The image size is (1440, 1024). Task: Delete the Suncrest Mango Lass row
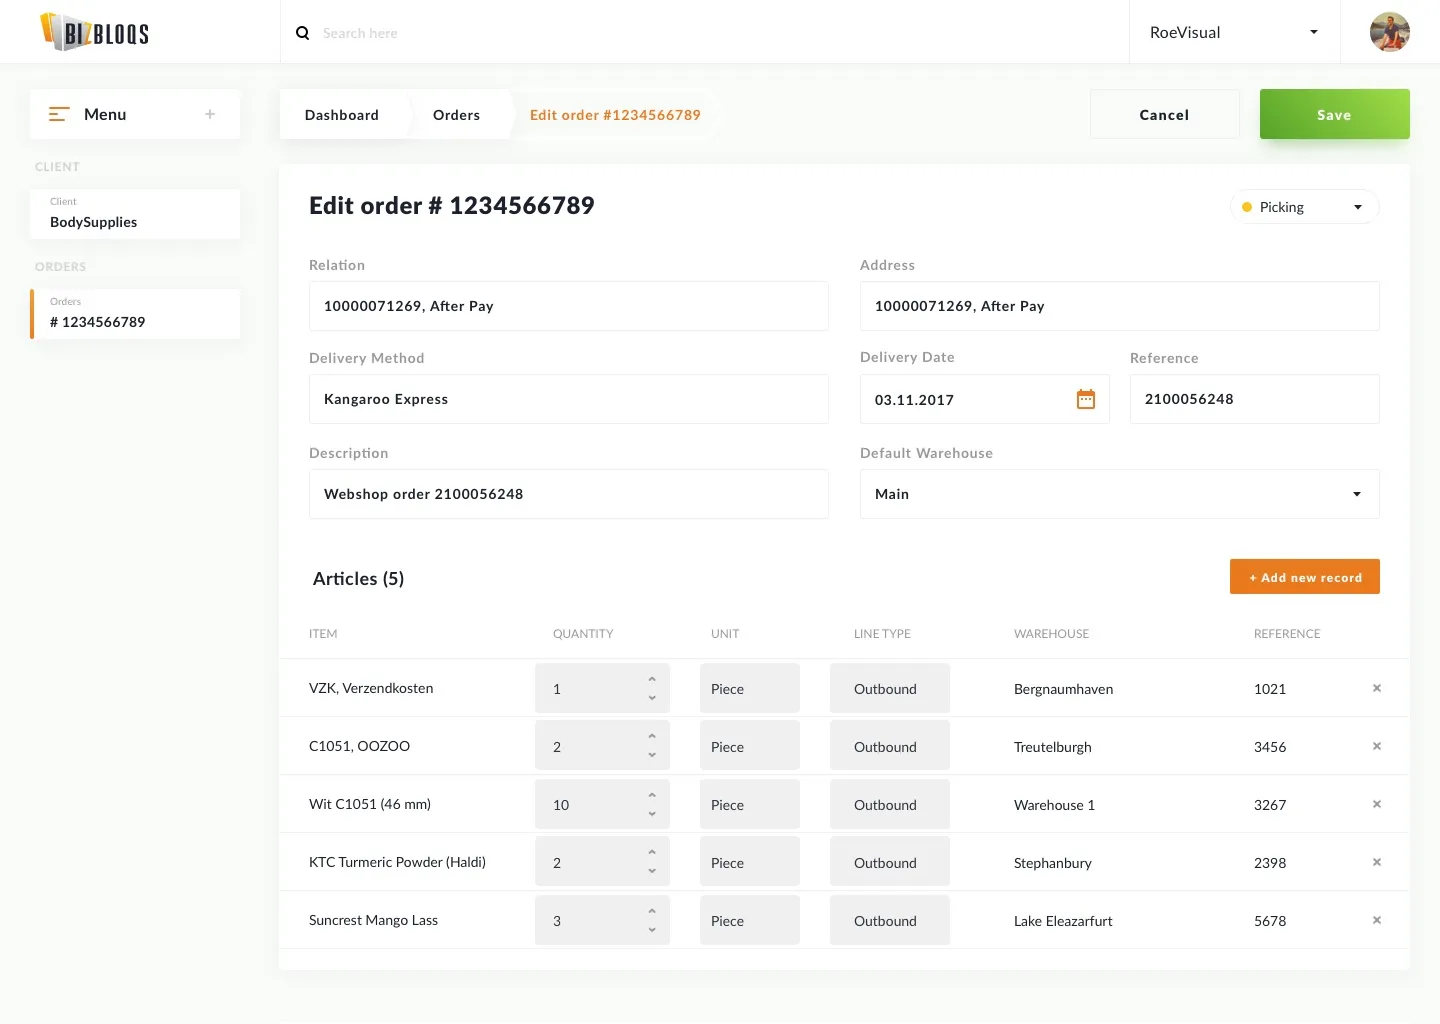click(x=1376, y=920)
